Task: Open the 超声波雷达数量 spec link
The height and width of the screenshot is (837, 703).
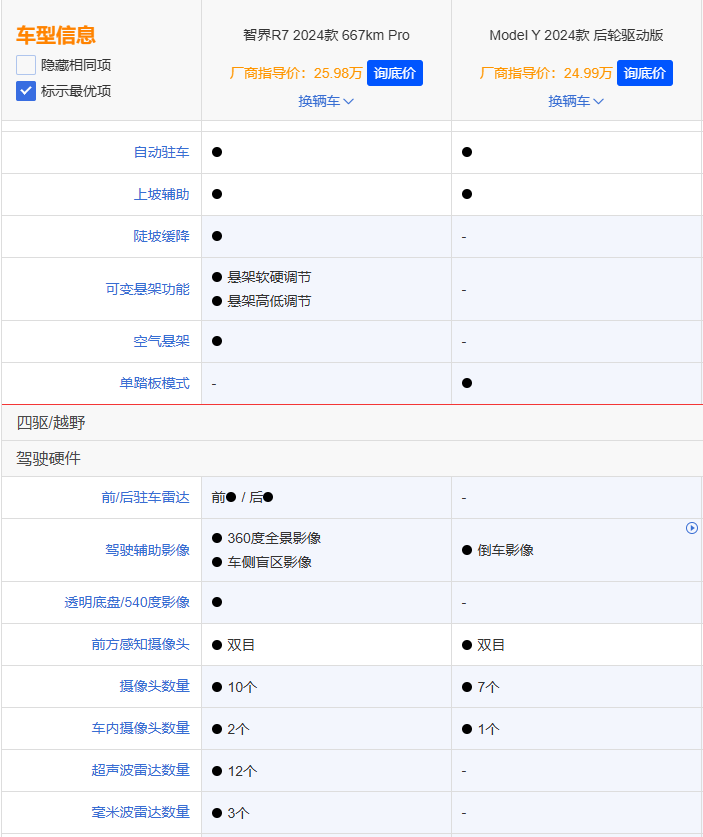Action: tap(140, 770)
